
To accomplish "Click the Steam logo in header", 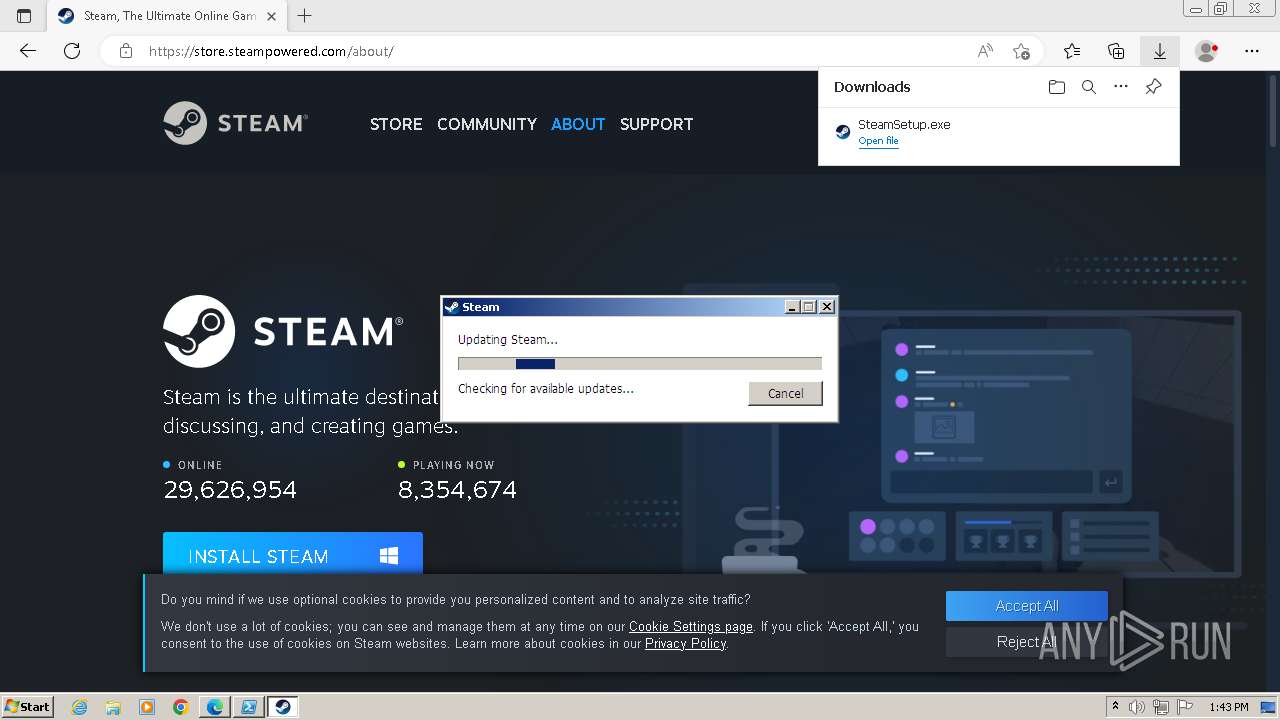I will click(235, 123).
